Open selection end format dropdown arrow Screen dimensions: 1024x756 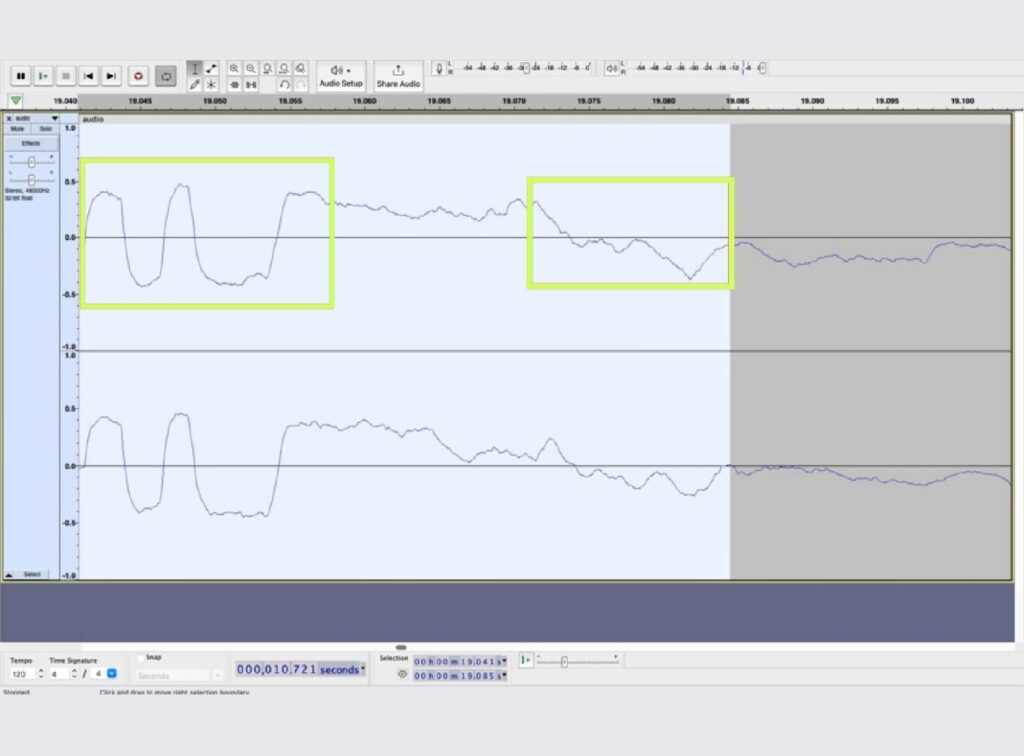[504, 676]
